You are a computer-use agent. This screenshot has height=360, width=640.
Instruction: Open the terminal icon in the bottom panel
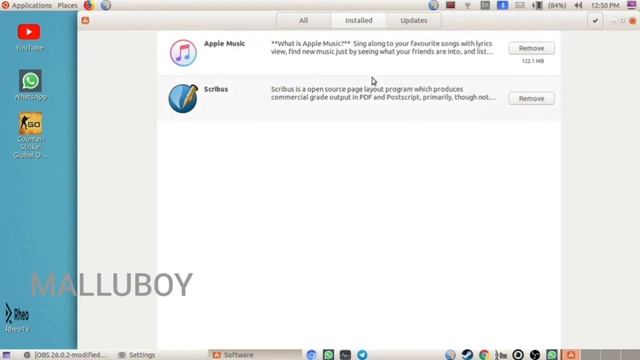coord(345,355)
